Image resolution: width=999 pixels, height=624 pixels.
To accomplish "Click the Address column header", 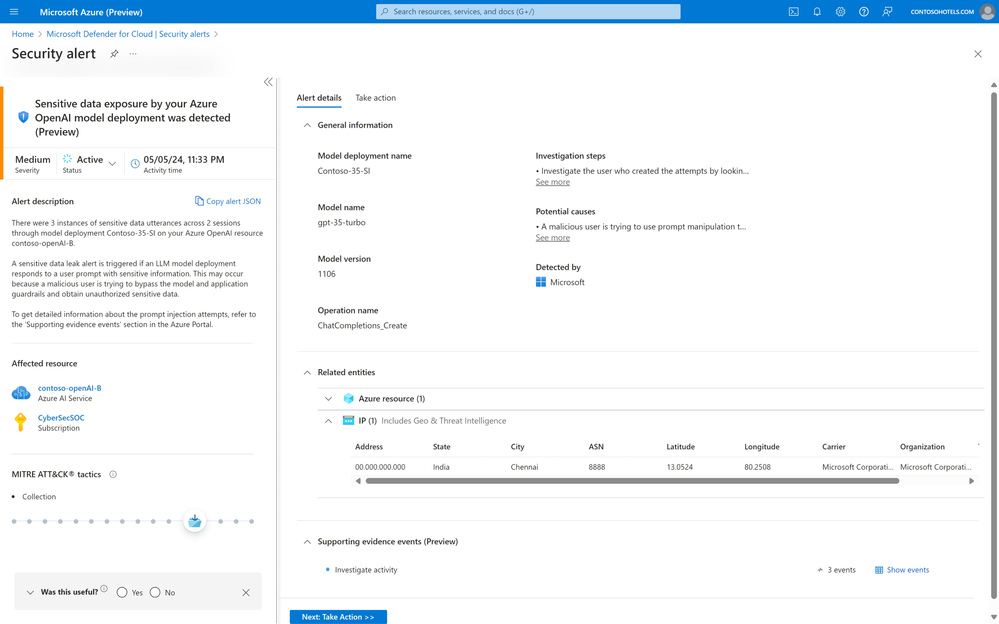I will (x=369, y=447).
